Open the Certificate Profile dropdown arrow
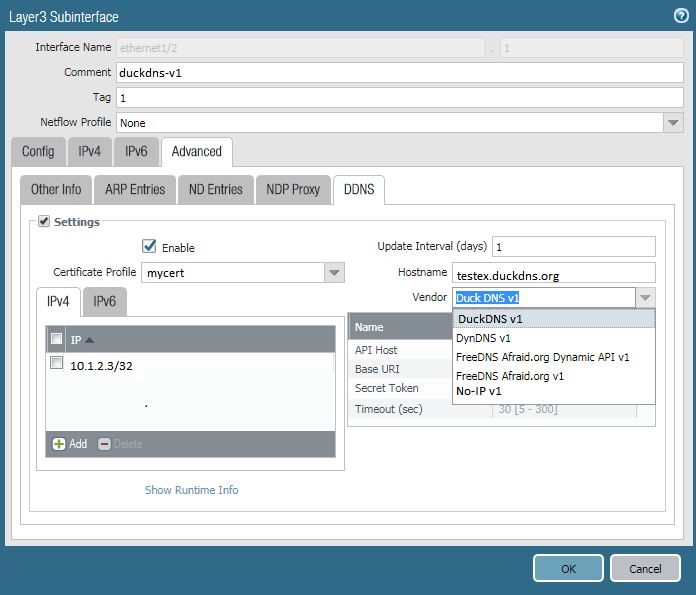The image size is (696, 595). pyautogui.click(x=334, y=272)
